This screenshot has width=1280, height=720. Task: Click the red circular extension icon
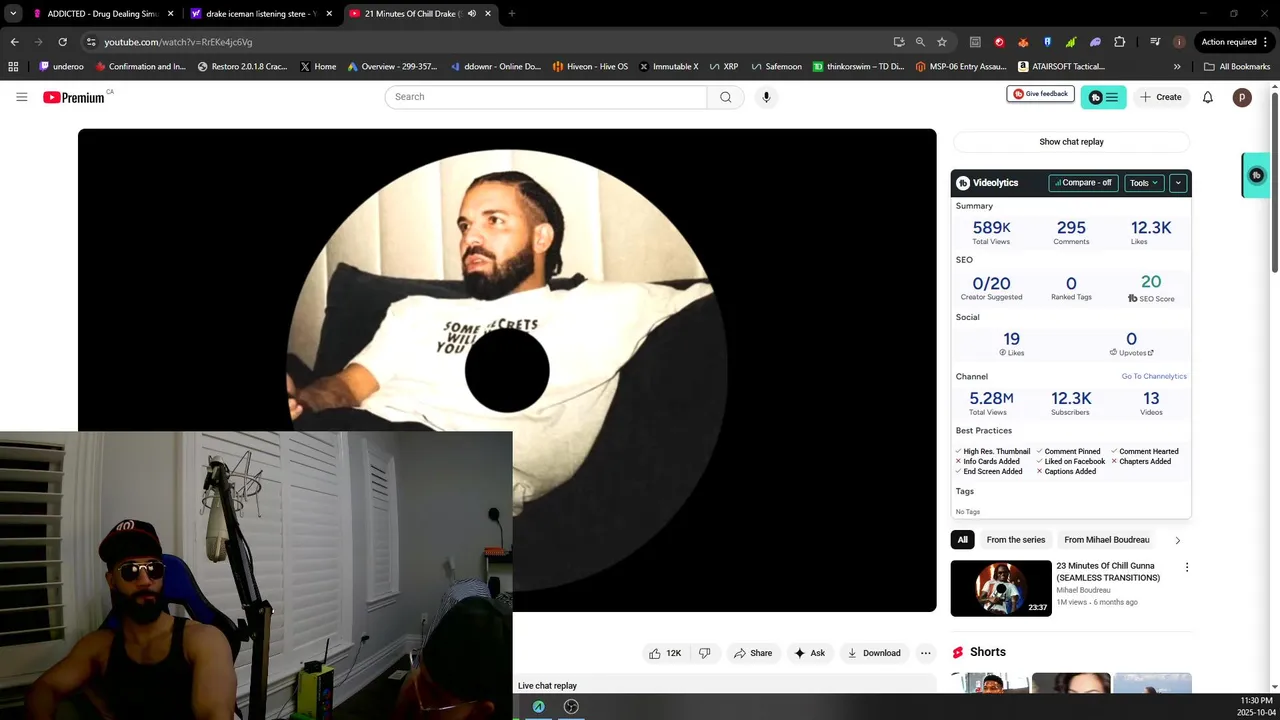[999, 42]
